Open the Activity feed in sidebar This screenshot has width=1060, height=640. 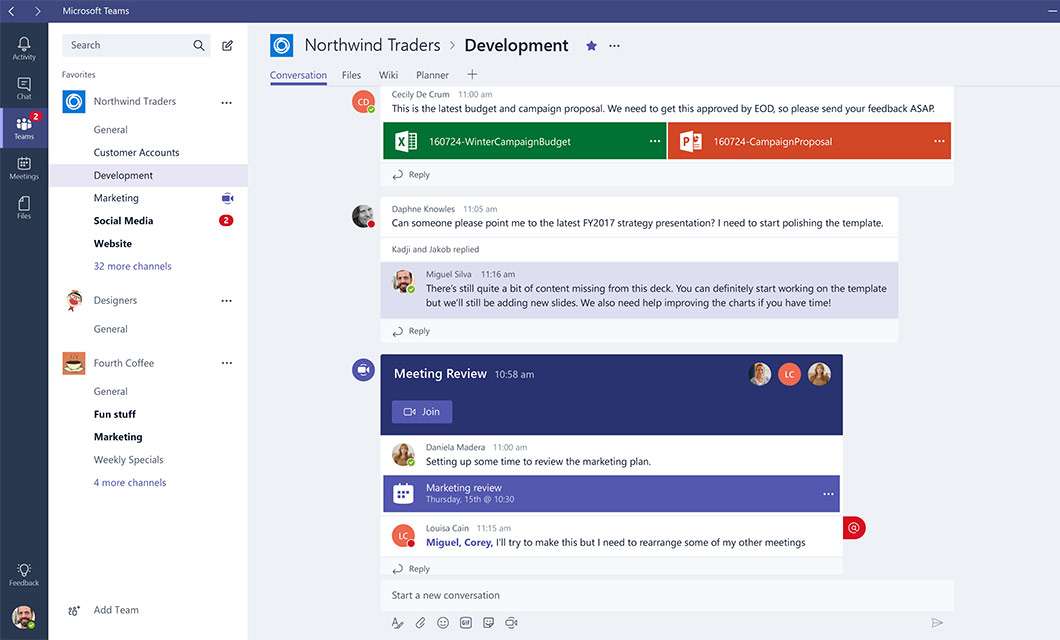click(24, 48)
